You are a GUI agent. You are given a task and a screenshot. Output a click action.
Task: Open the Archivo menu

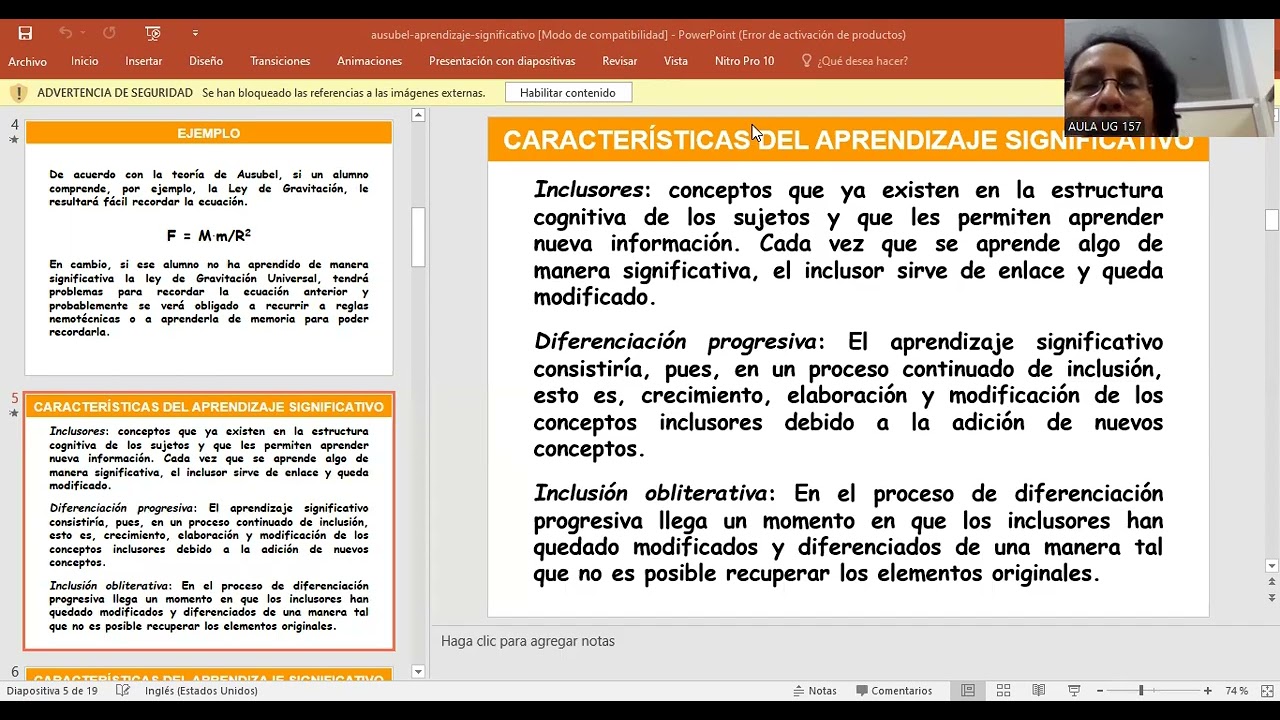(27, 61)
